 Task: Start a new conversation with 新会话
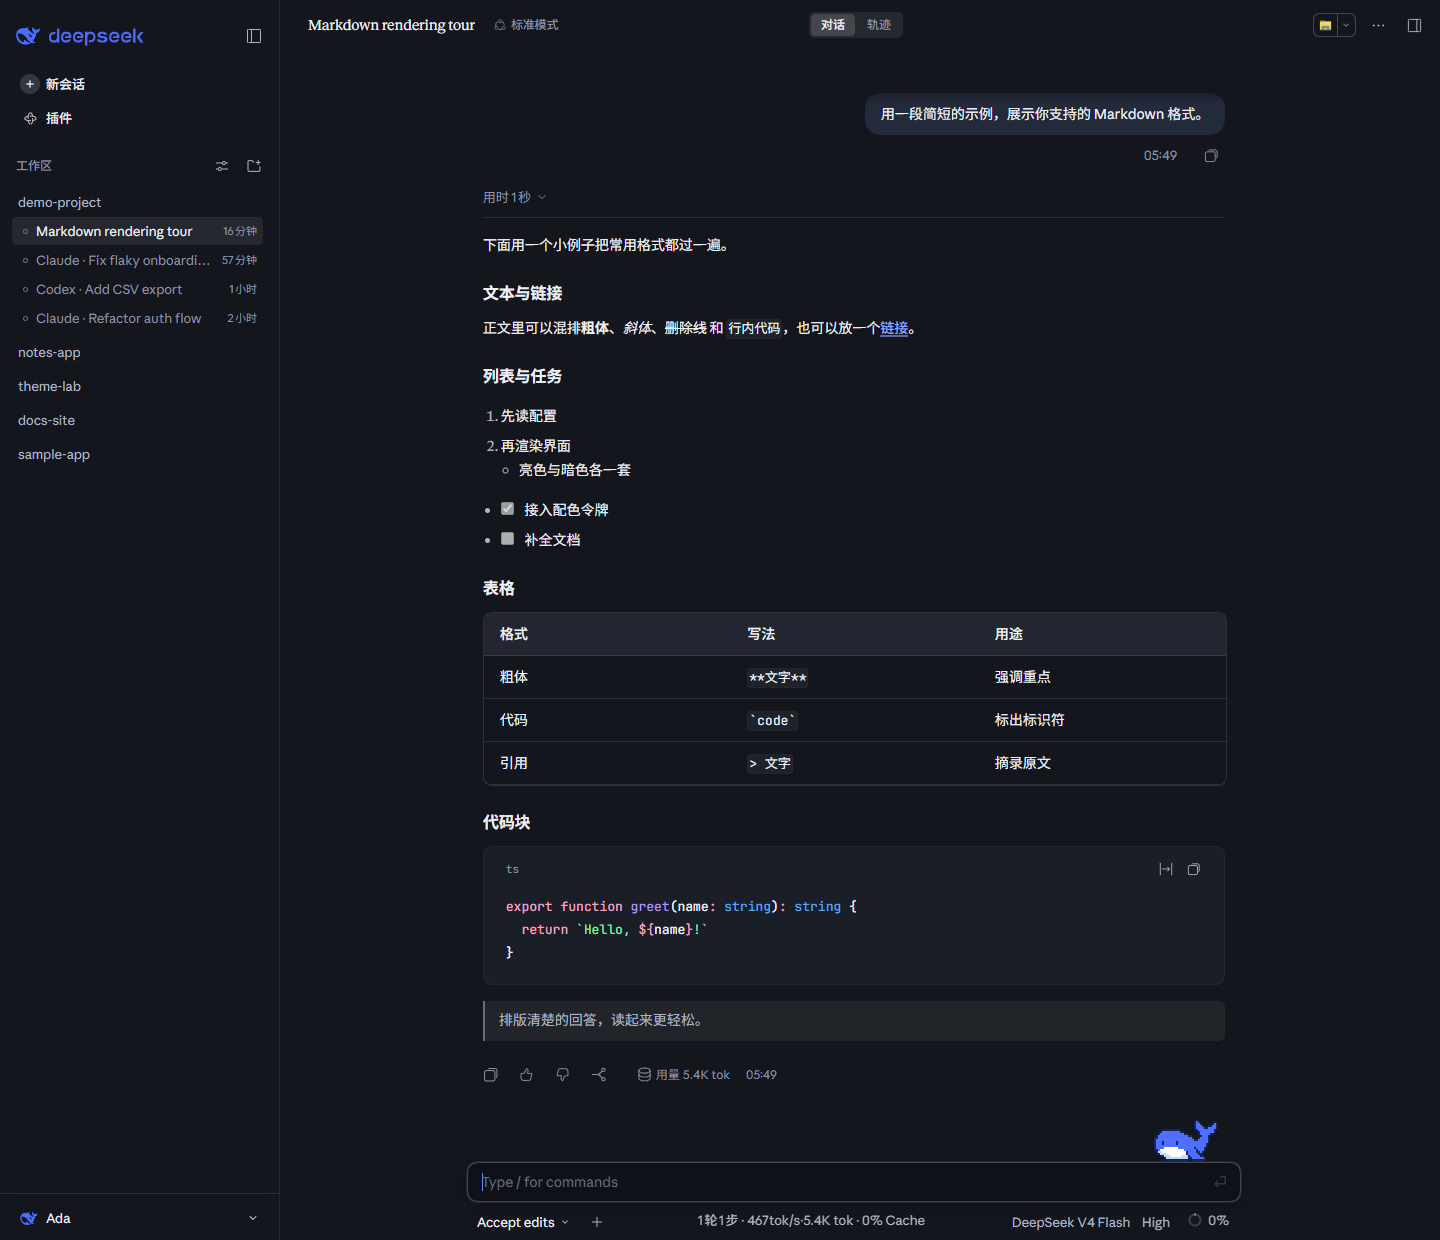tap(54, 84)
